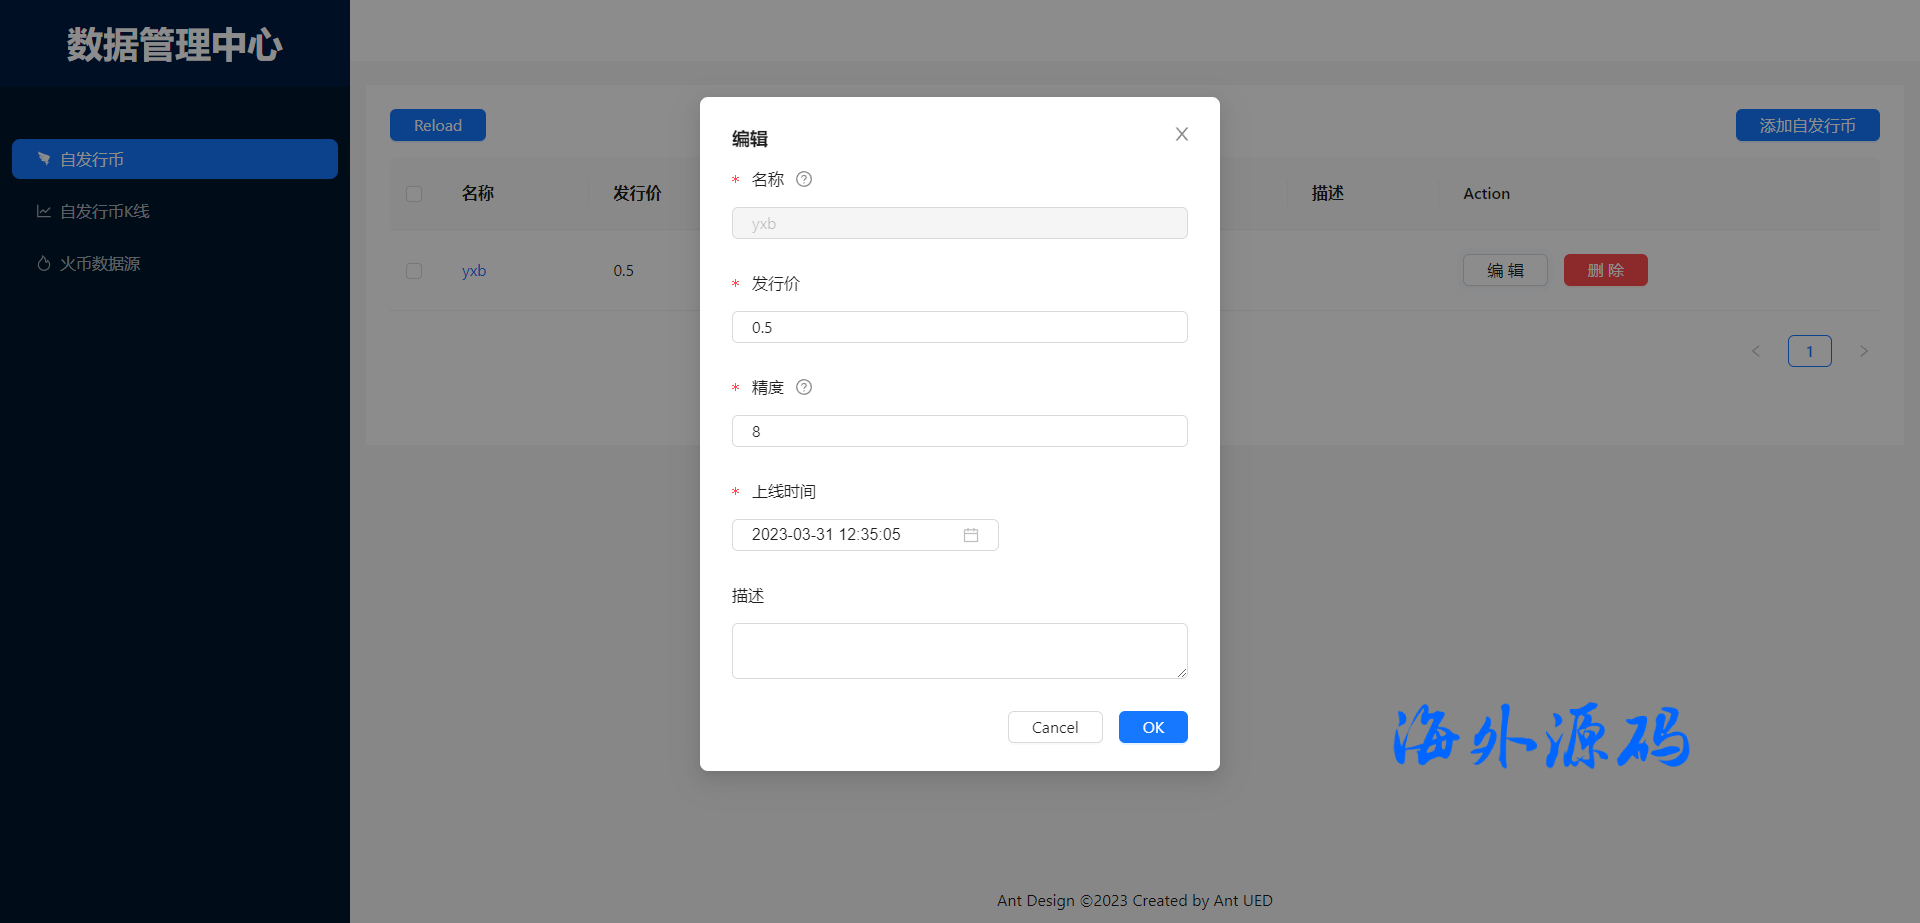1920x923 pixels.
Task: Go to previous page arrow
Action: (x=1755, y=351)
